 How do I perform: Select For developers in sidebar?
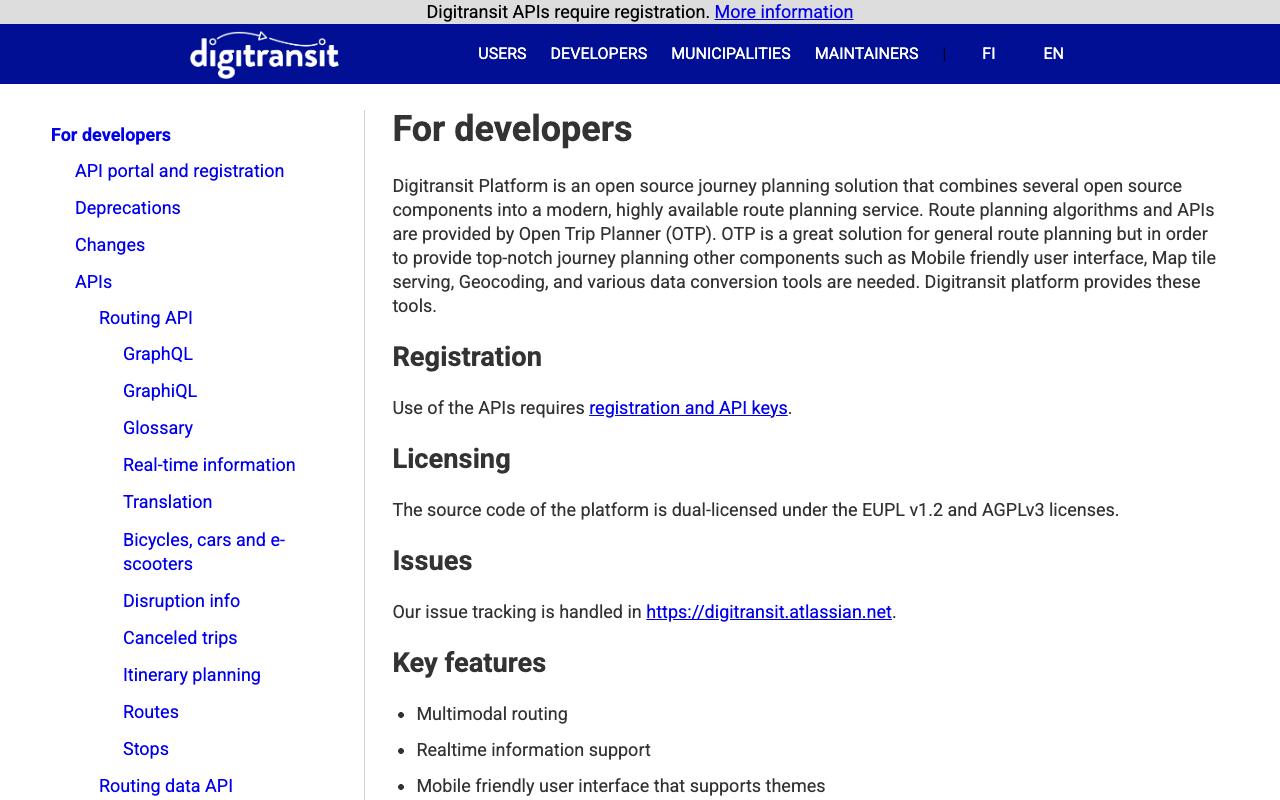111,135
